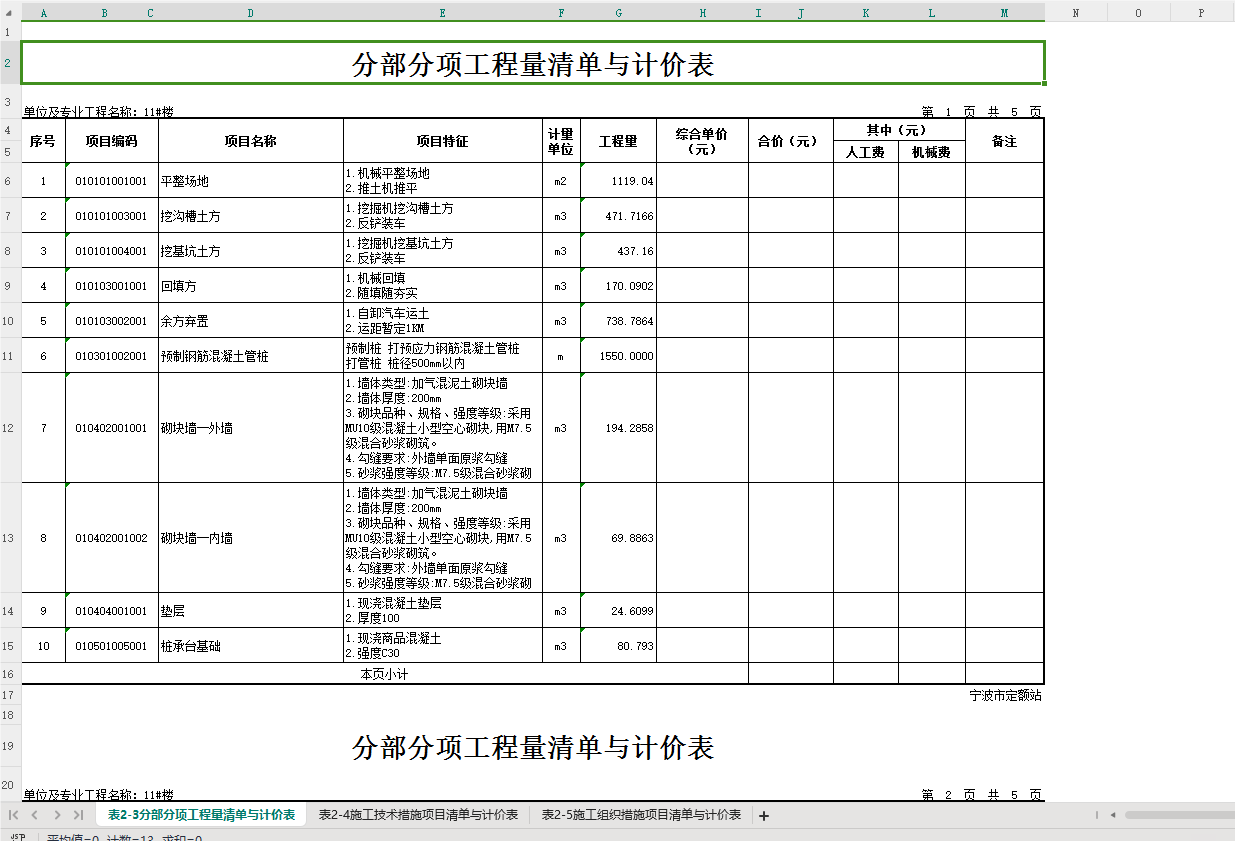Select the quantity cell 69.8863
The height and width of the screenshot is (841, 1235).
[x=618, y=538]
